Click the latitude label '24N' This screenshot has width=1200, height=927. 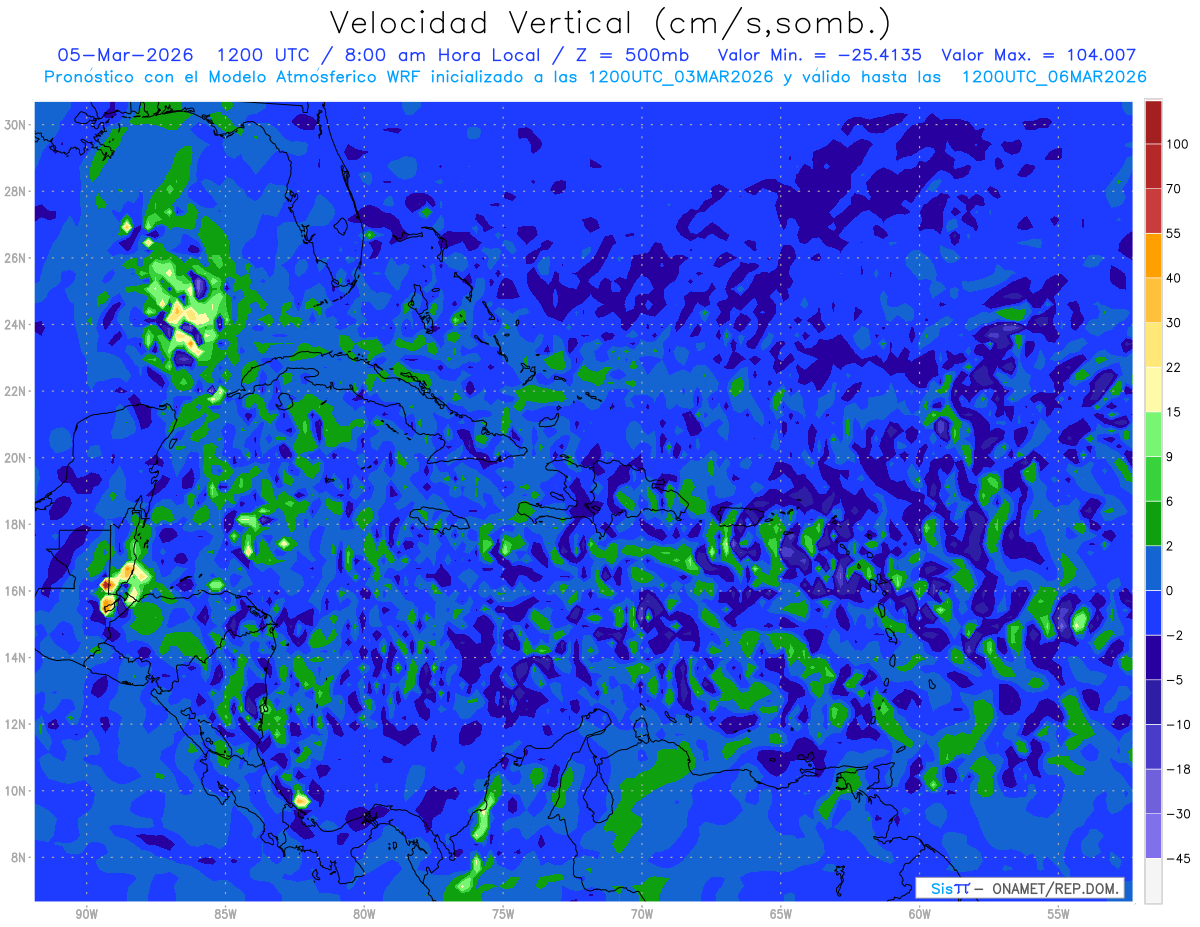coord(17,325)
